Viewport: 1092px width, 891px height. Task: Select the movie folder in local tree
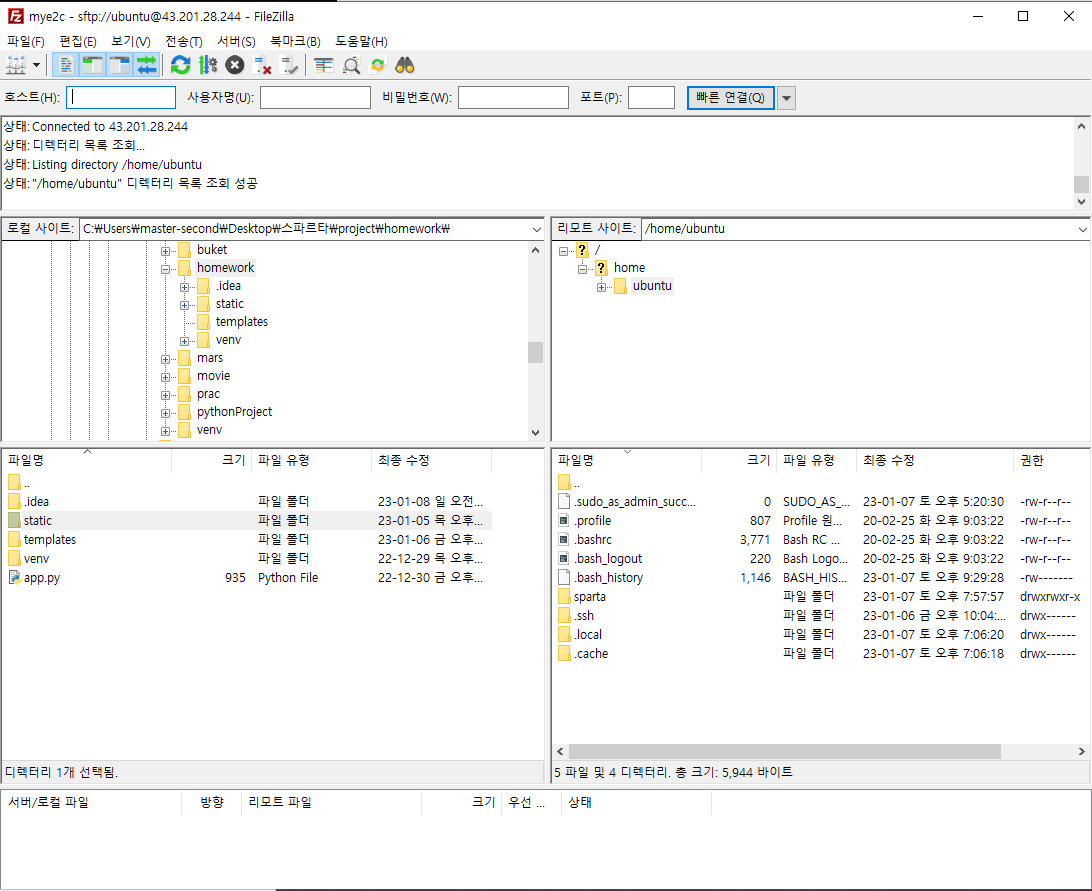point(213,375)
